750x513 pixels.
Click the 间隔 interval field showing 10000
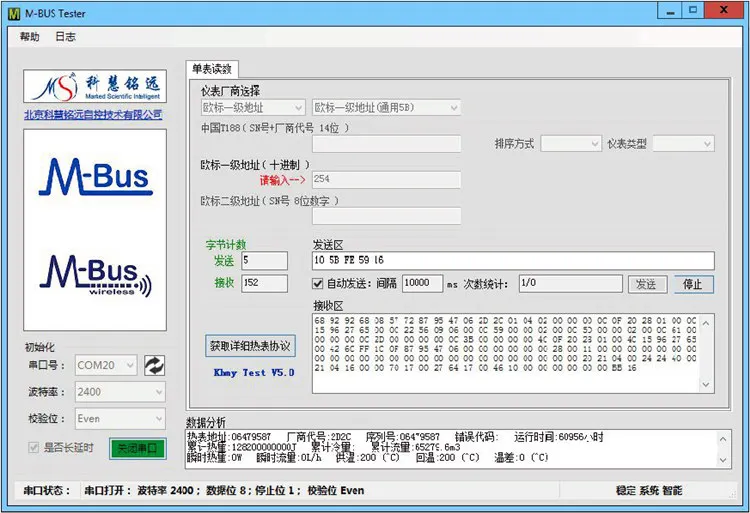[422, 284]
